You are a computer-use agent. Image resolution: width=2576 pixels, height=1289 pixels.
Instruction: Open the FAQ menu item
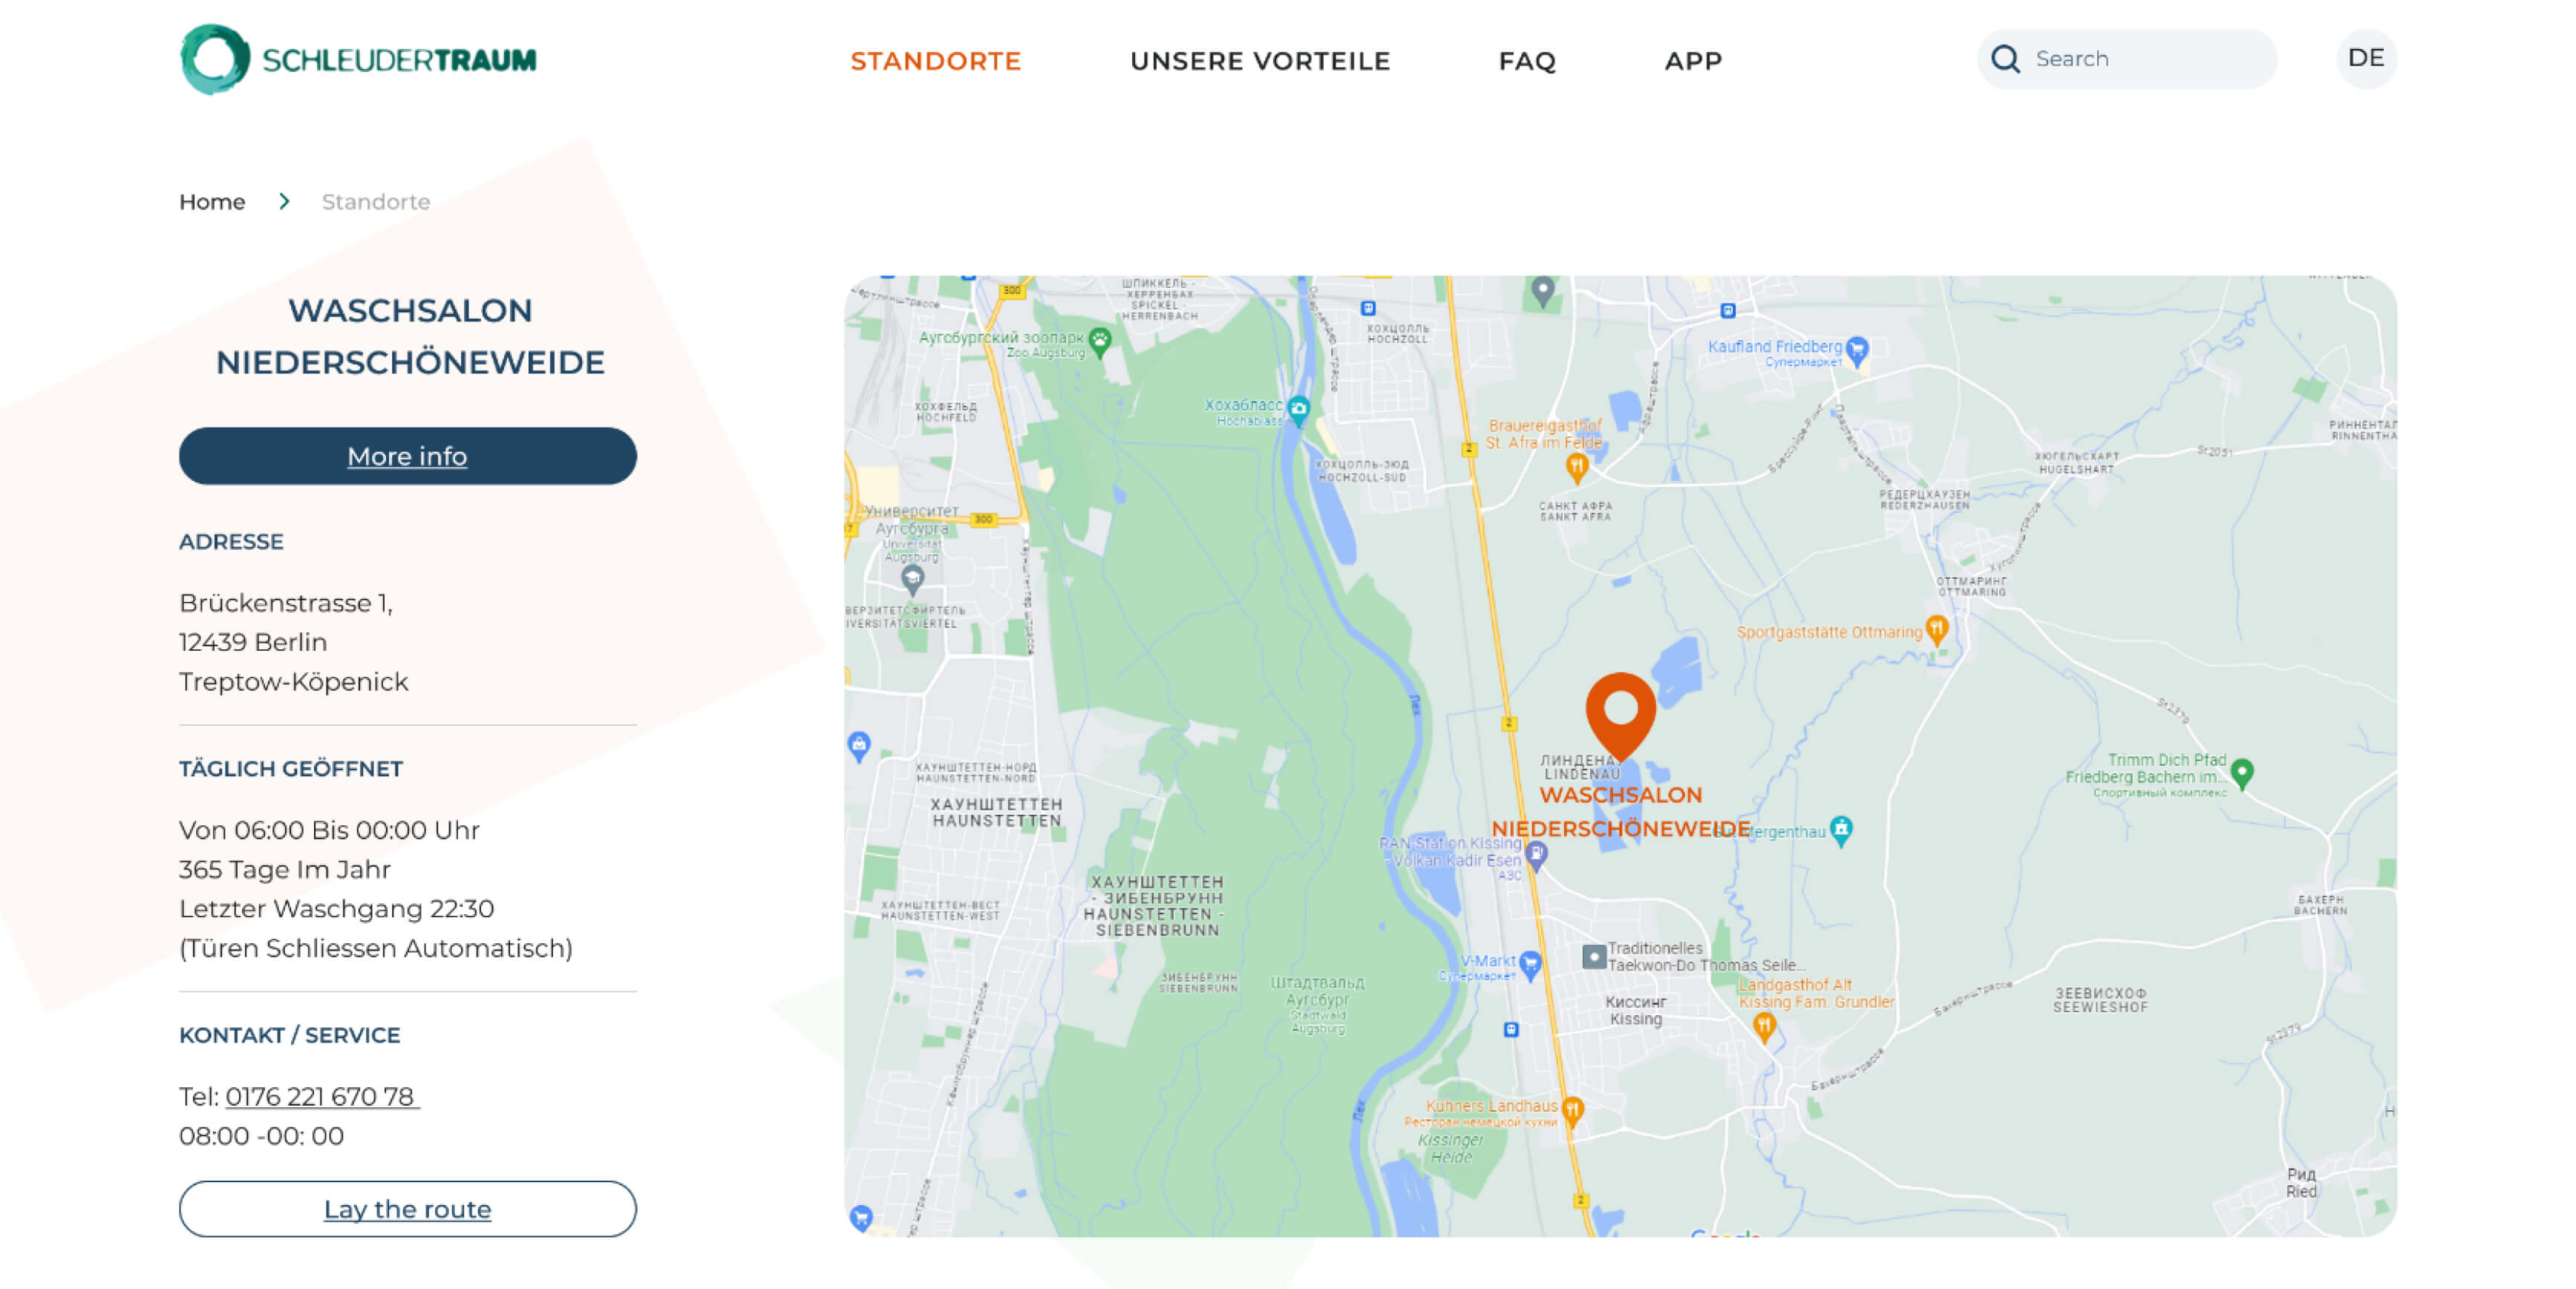coord(1527,61)
